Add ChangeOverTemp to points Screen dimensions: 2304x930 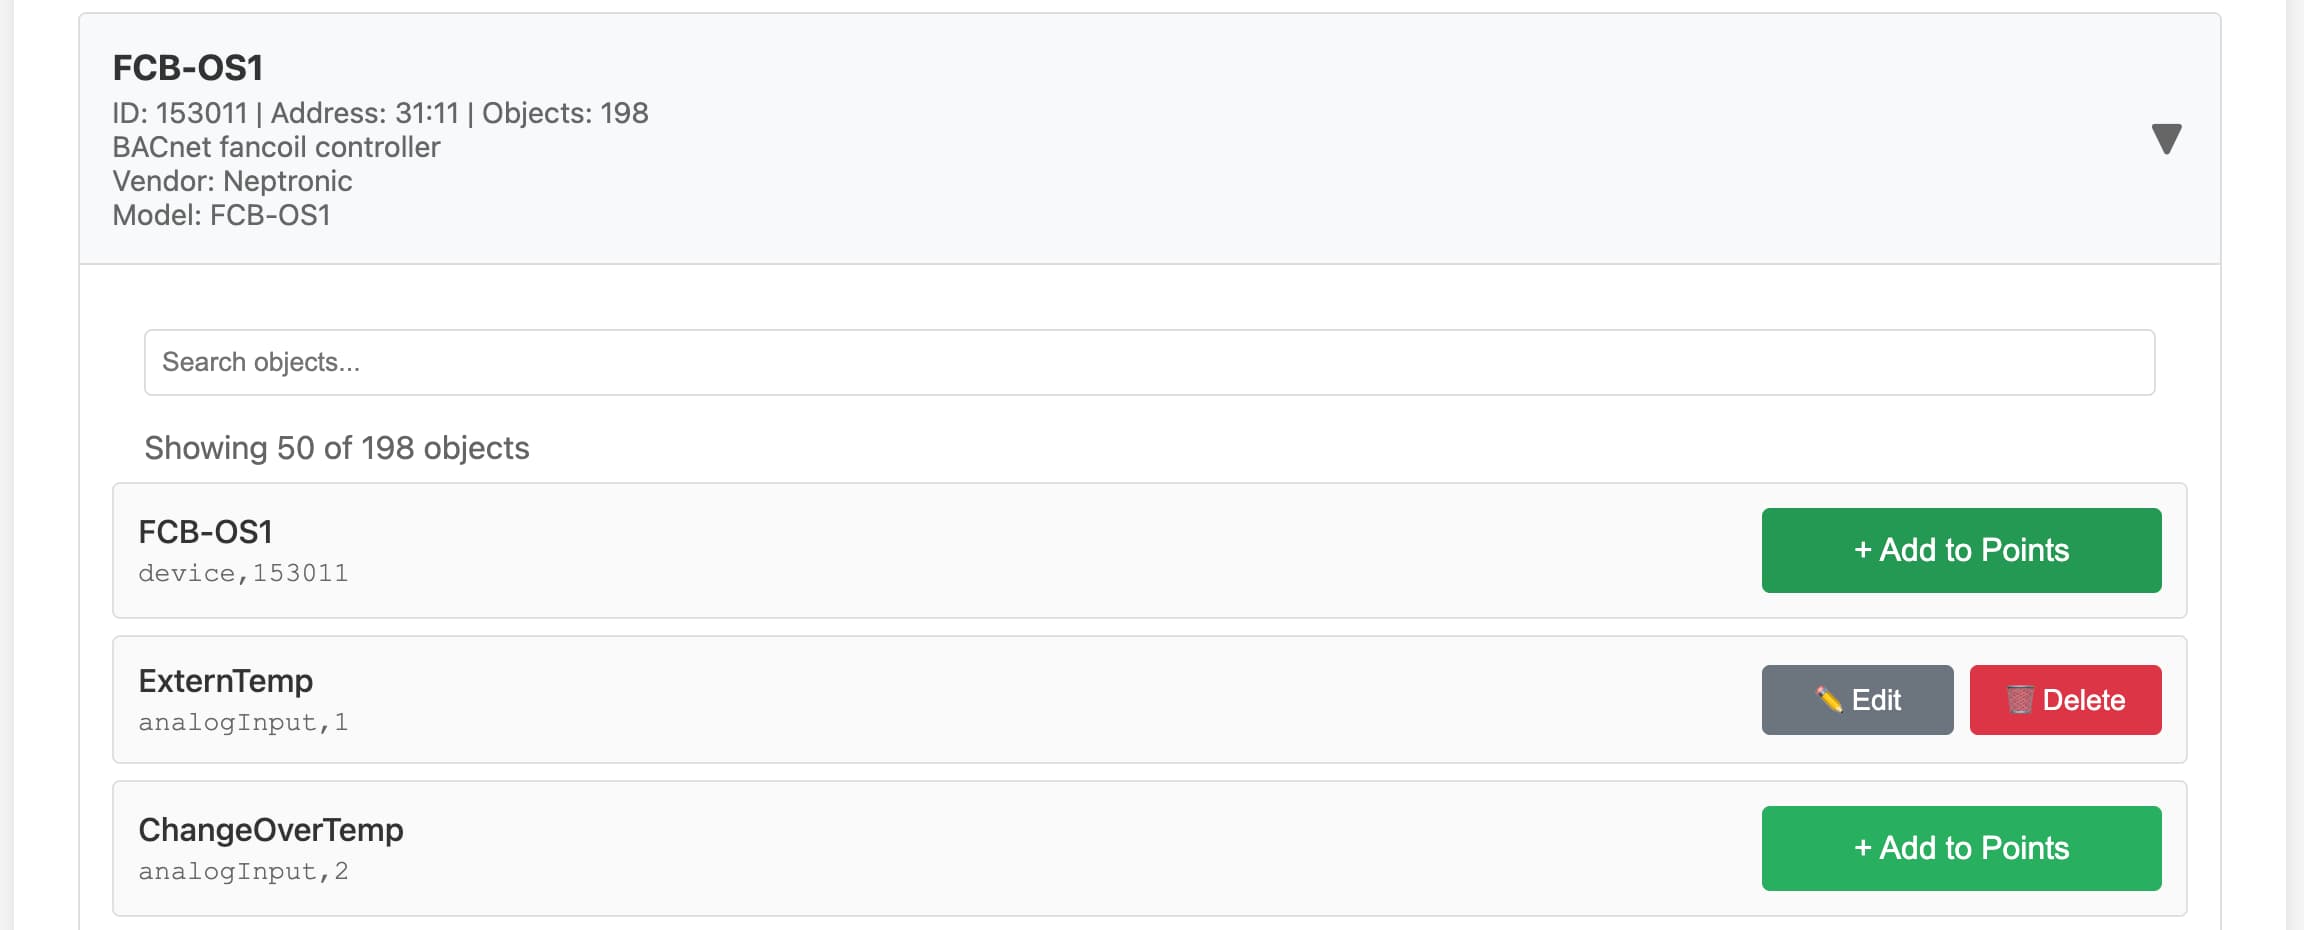(1961, 848)
